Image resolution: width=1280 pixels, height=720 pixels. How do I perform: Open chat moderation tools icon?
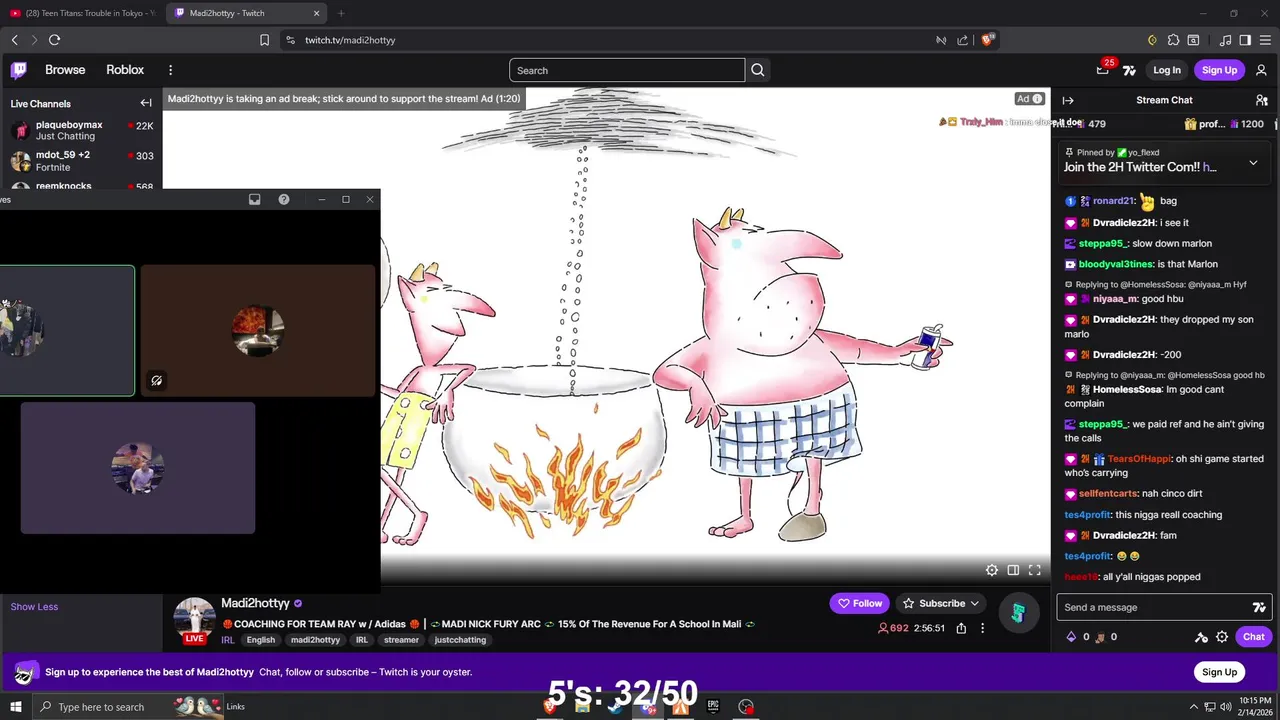pos(1202,637)
